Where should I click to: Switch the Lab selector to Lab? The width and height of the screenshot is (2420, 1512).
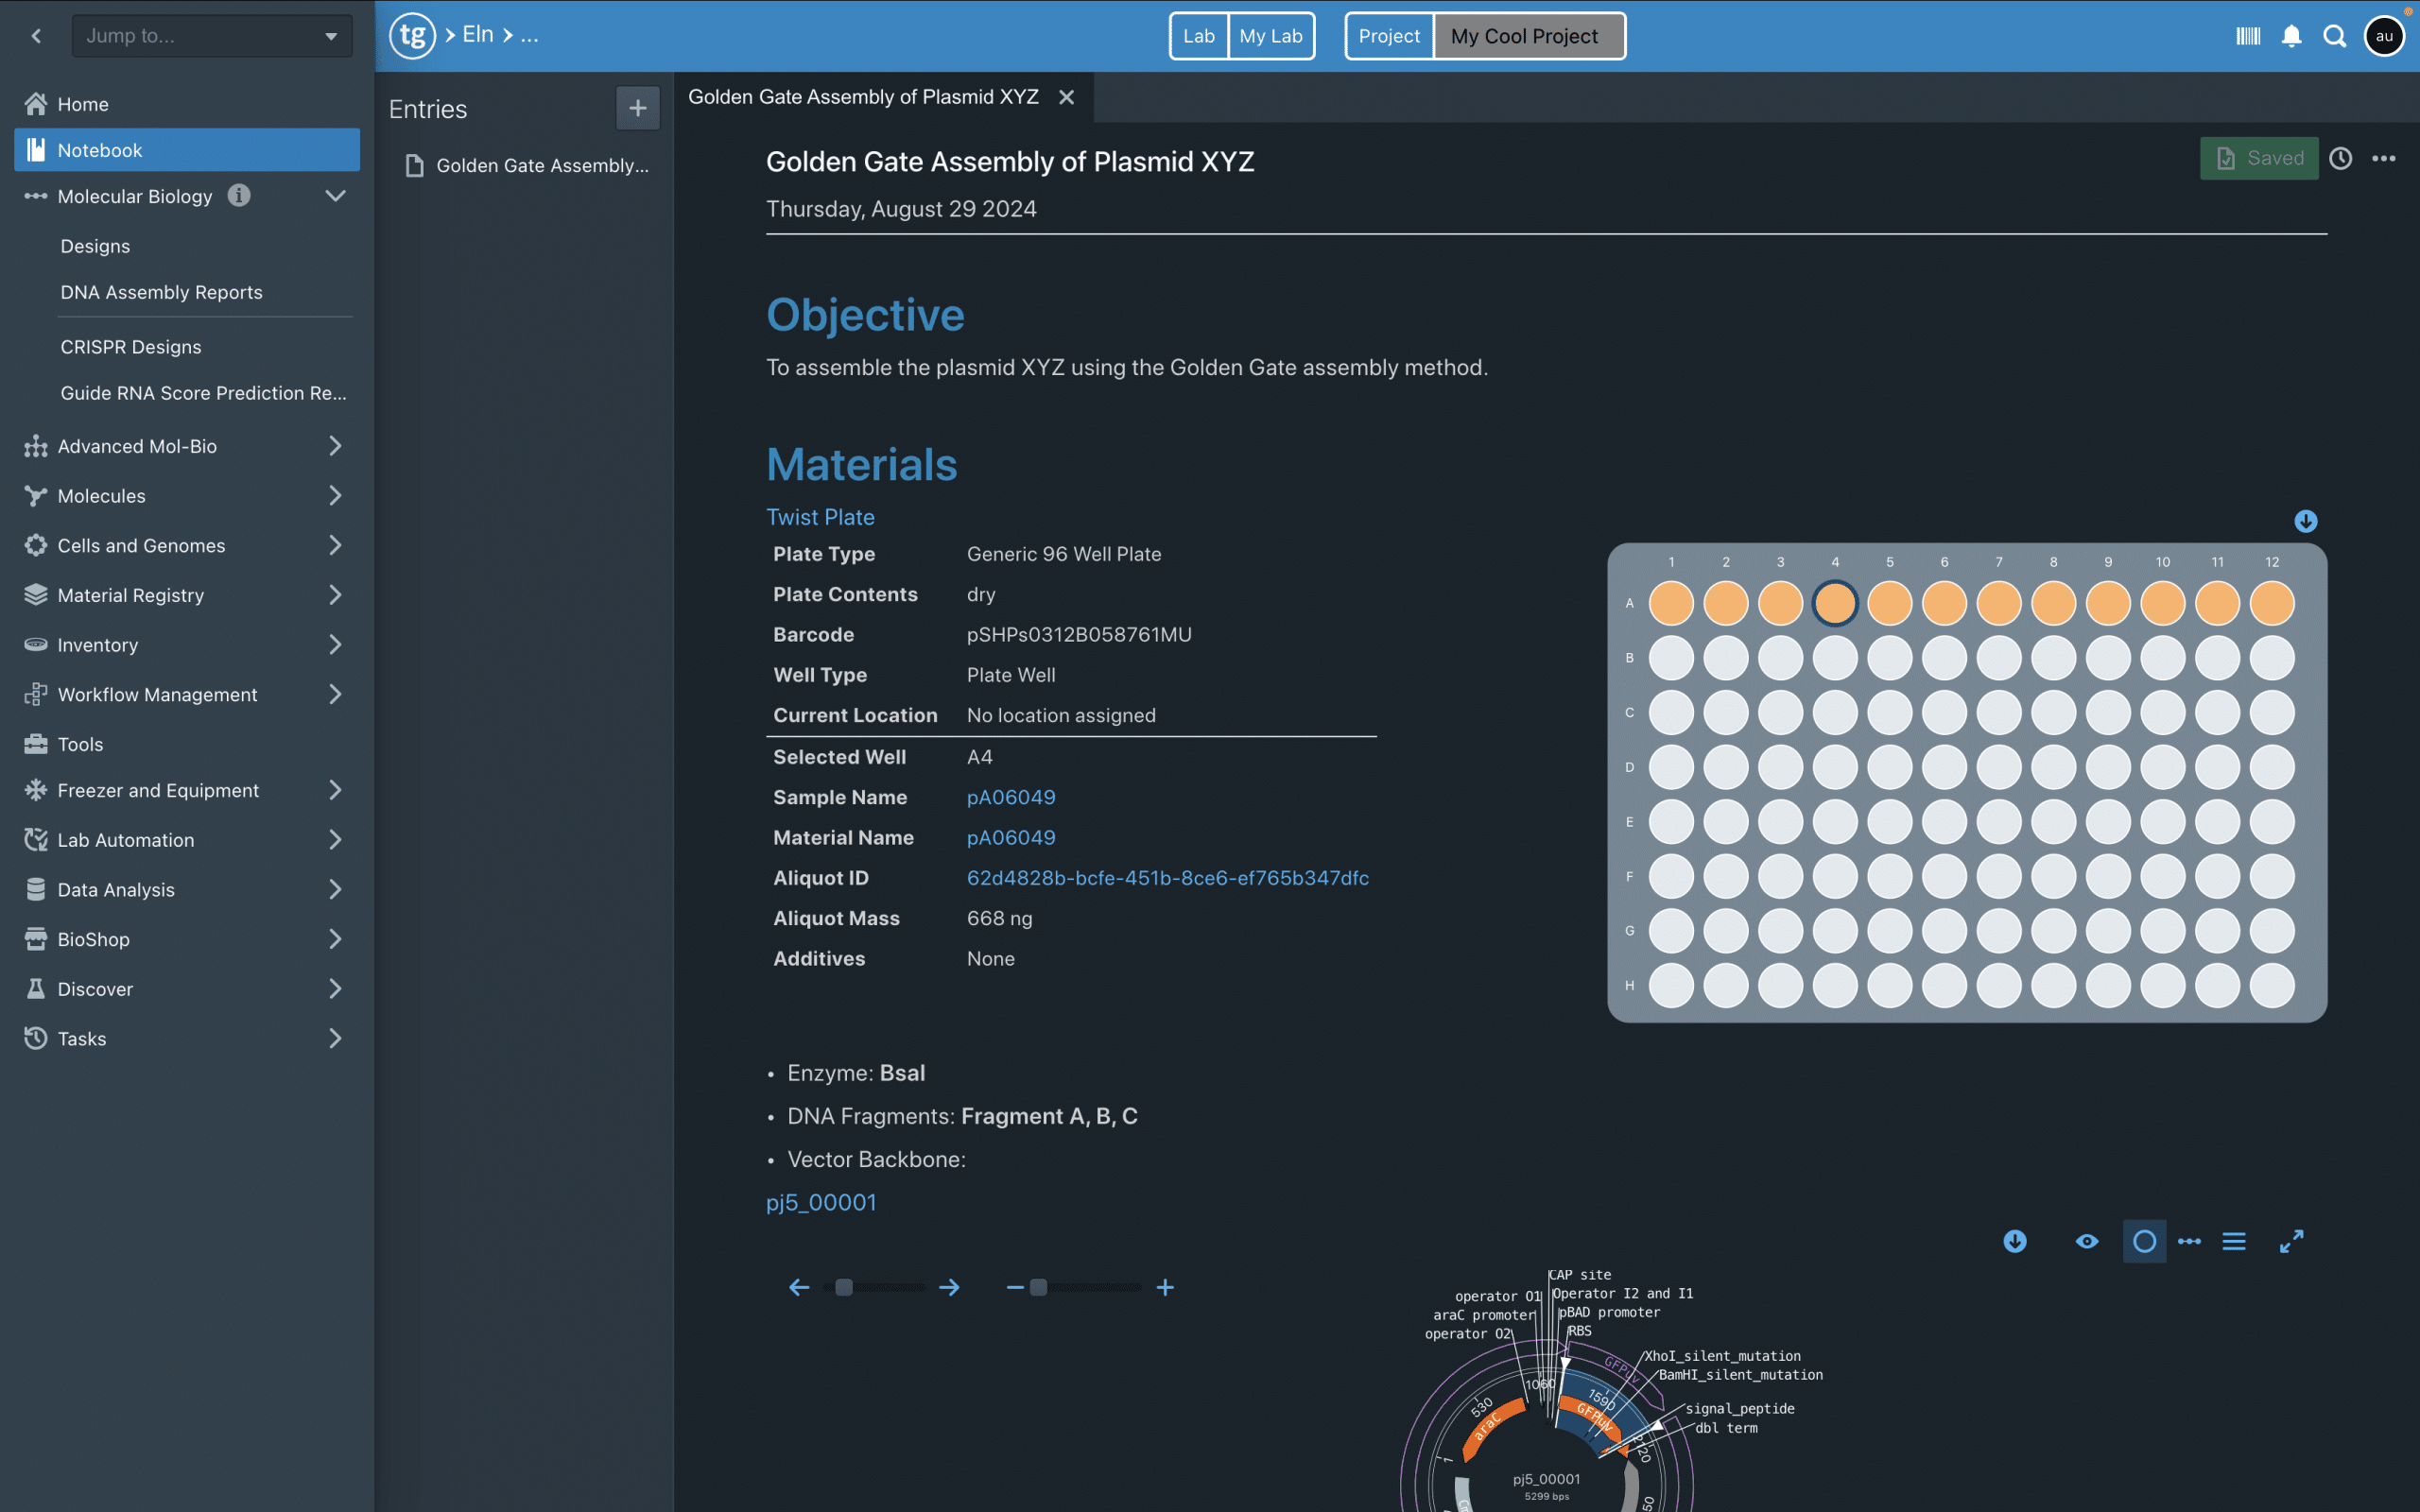pos(1198,35)
